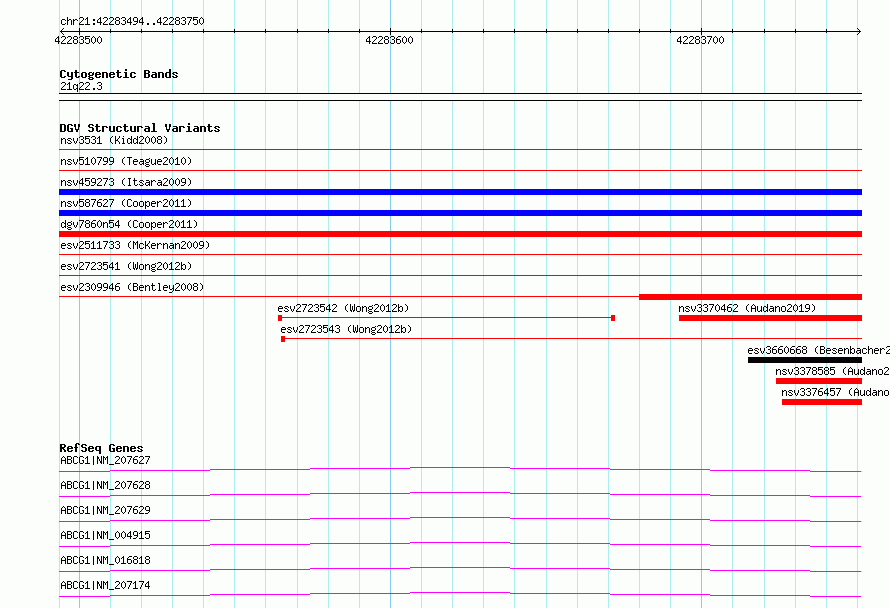Image resolution: width=890 pixels, height=608 pixels.
Task: Click the red bar under nsv3376457
Action: (822, 402)
